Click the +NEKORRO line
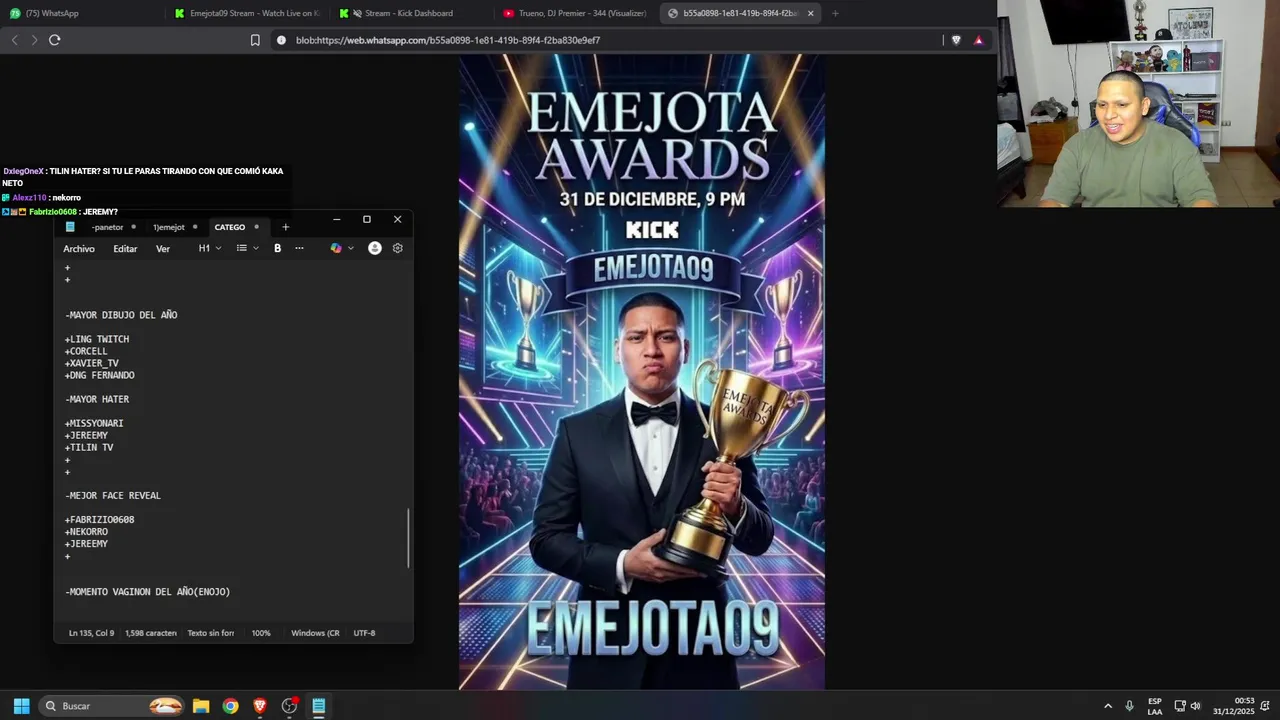This screenshot has width=1280, height=720. tap(86, 532)
